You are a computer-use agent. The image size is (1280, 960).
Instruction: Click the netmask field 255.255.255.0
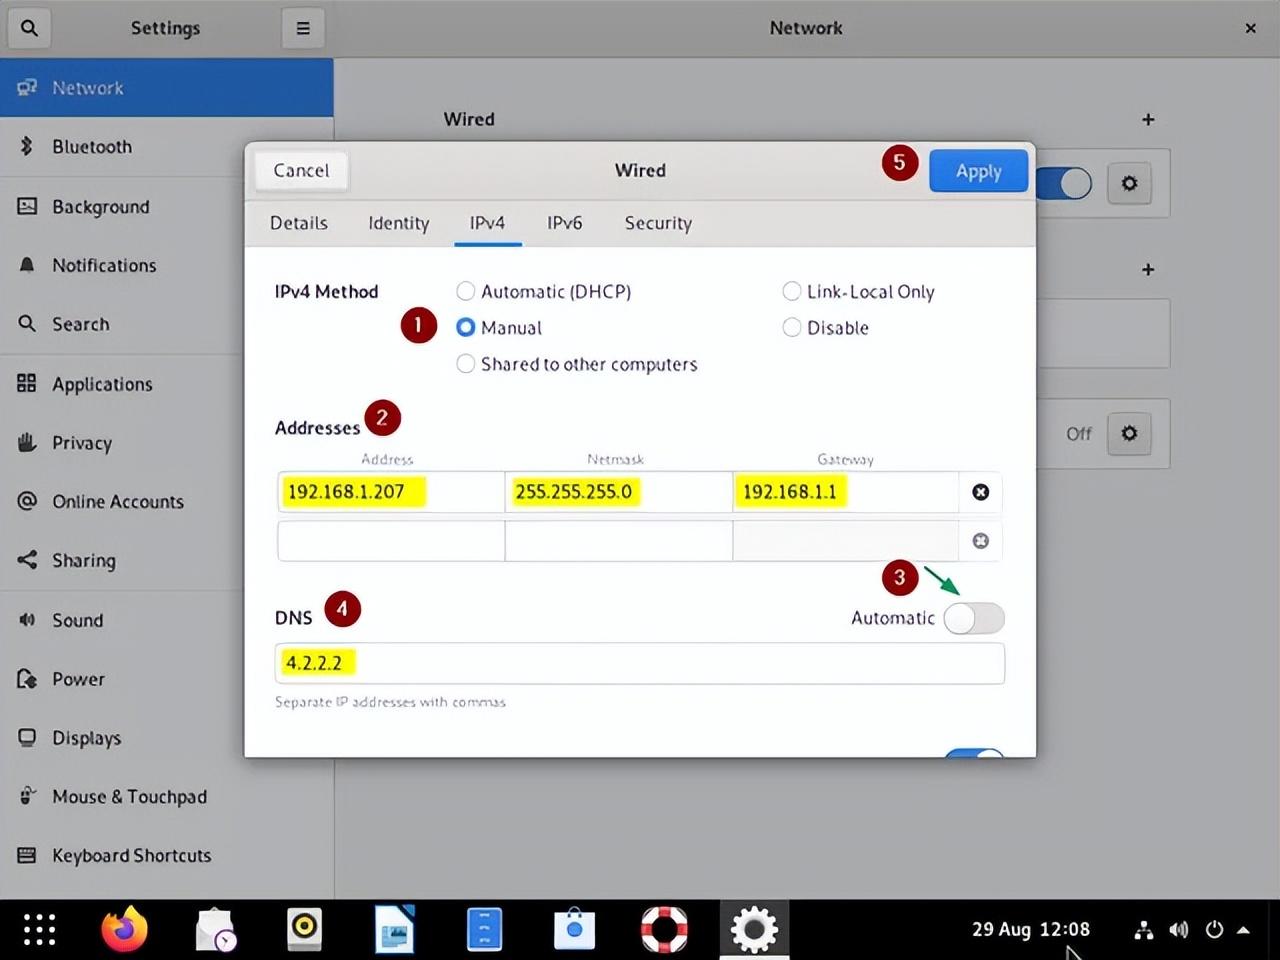619,492
